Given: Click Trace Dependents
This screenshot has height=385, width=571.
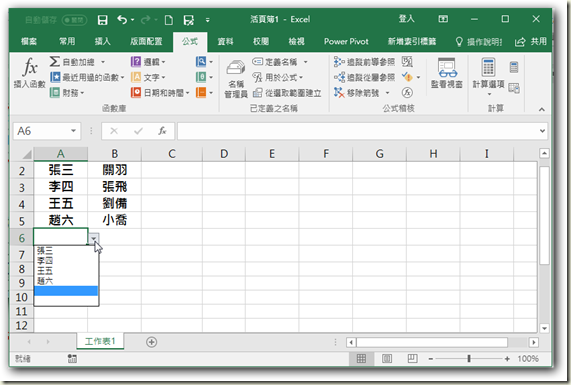Looking at the screenshot, I should (x=365, y=77).
